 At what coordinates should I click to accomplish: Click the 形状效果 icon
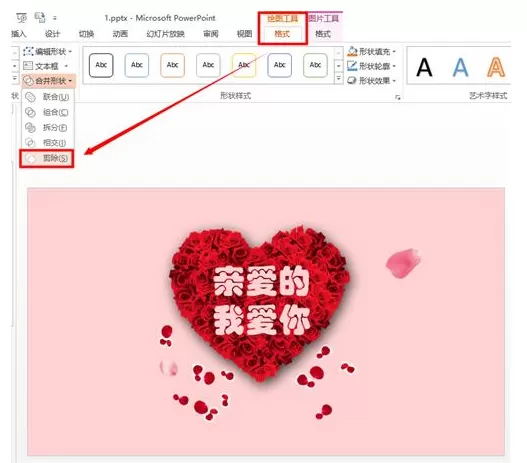point(352,80)
